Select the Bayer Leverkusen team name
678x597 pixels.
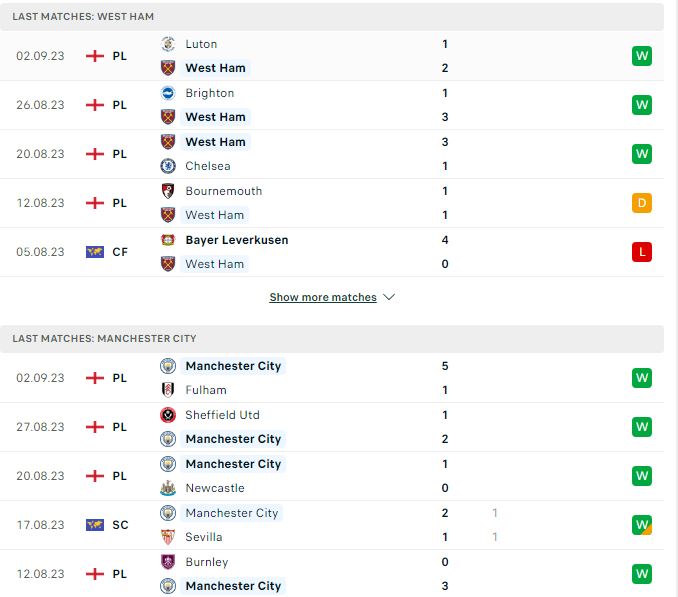click(237, 240)
